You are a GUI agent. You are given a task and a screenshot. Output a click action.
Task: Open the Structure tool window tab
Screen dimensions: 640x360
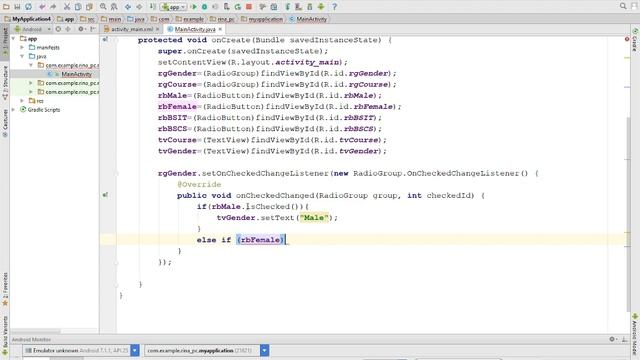(x=5, y=82)
